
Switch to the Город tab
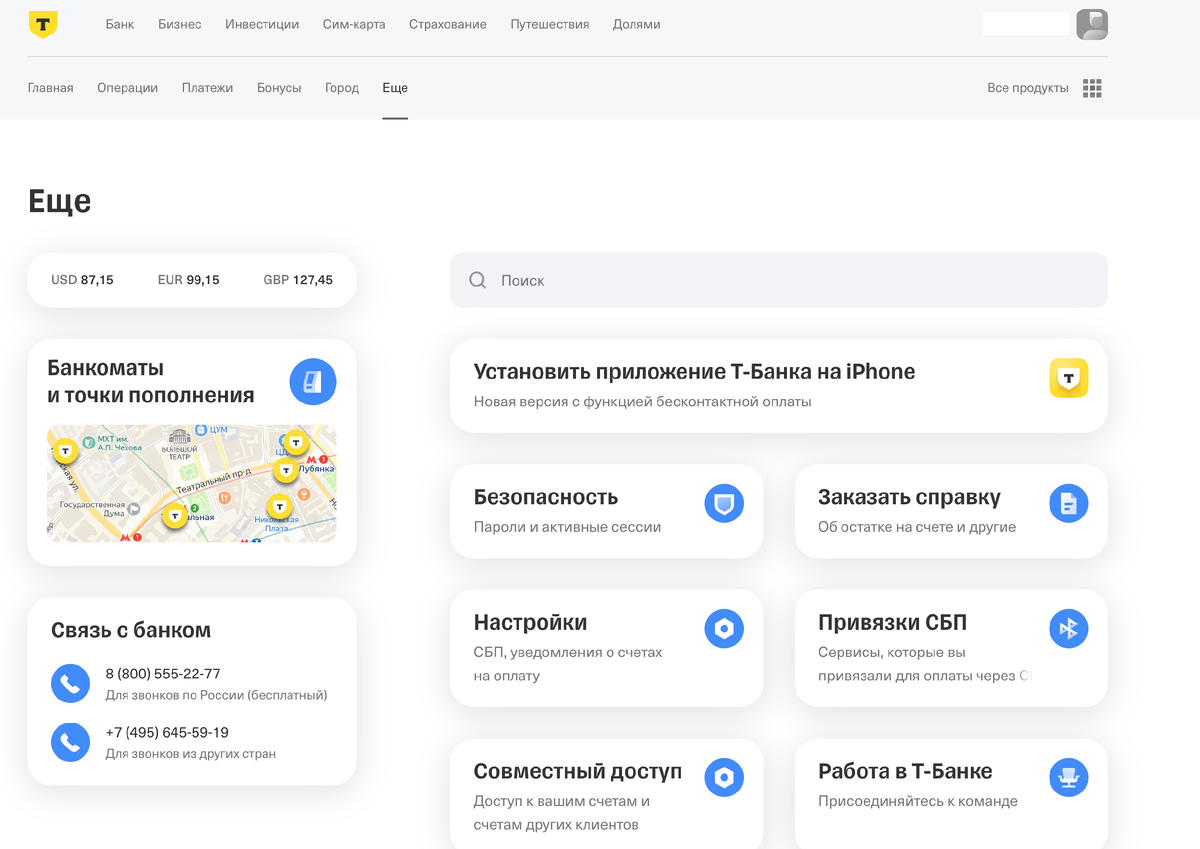[342, 88]
